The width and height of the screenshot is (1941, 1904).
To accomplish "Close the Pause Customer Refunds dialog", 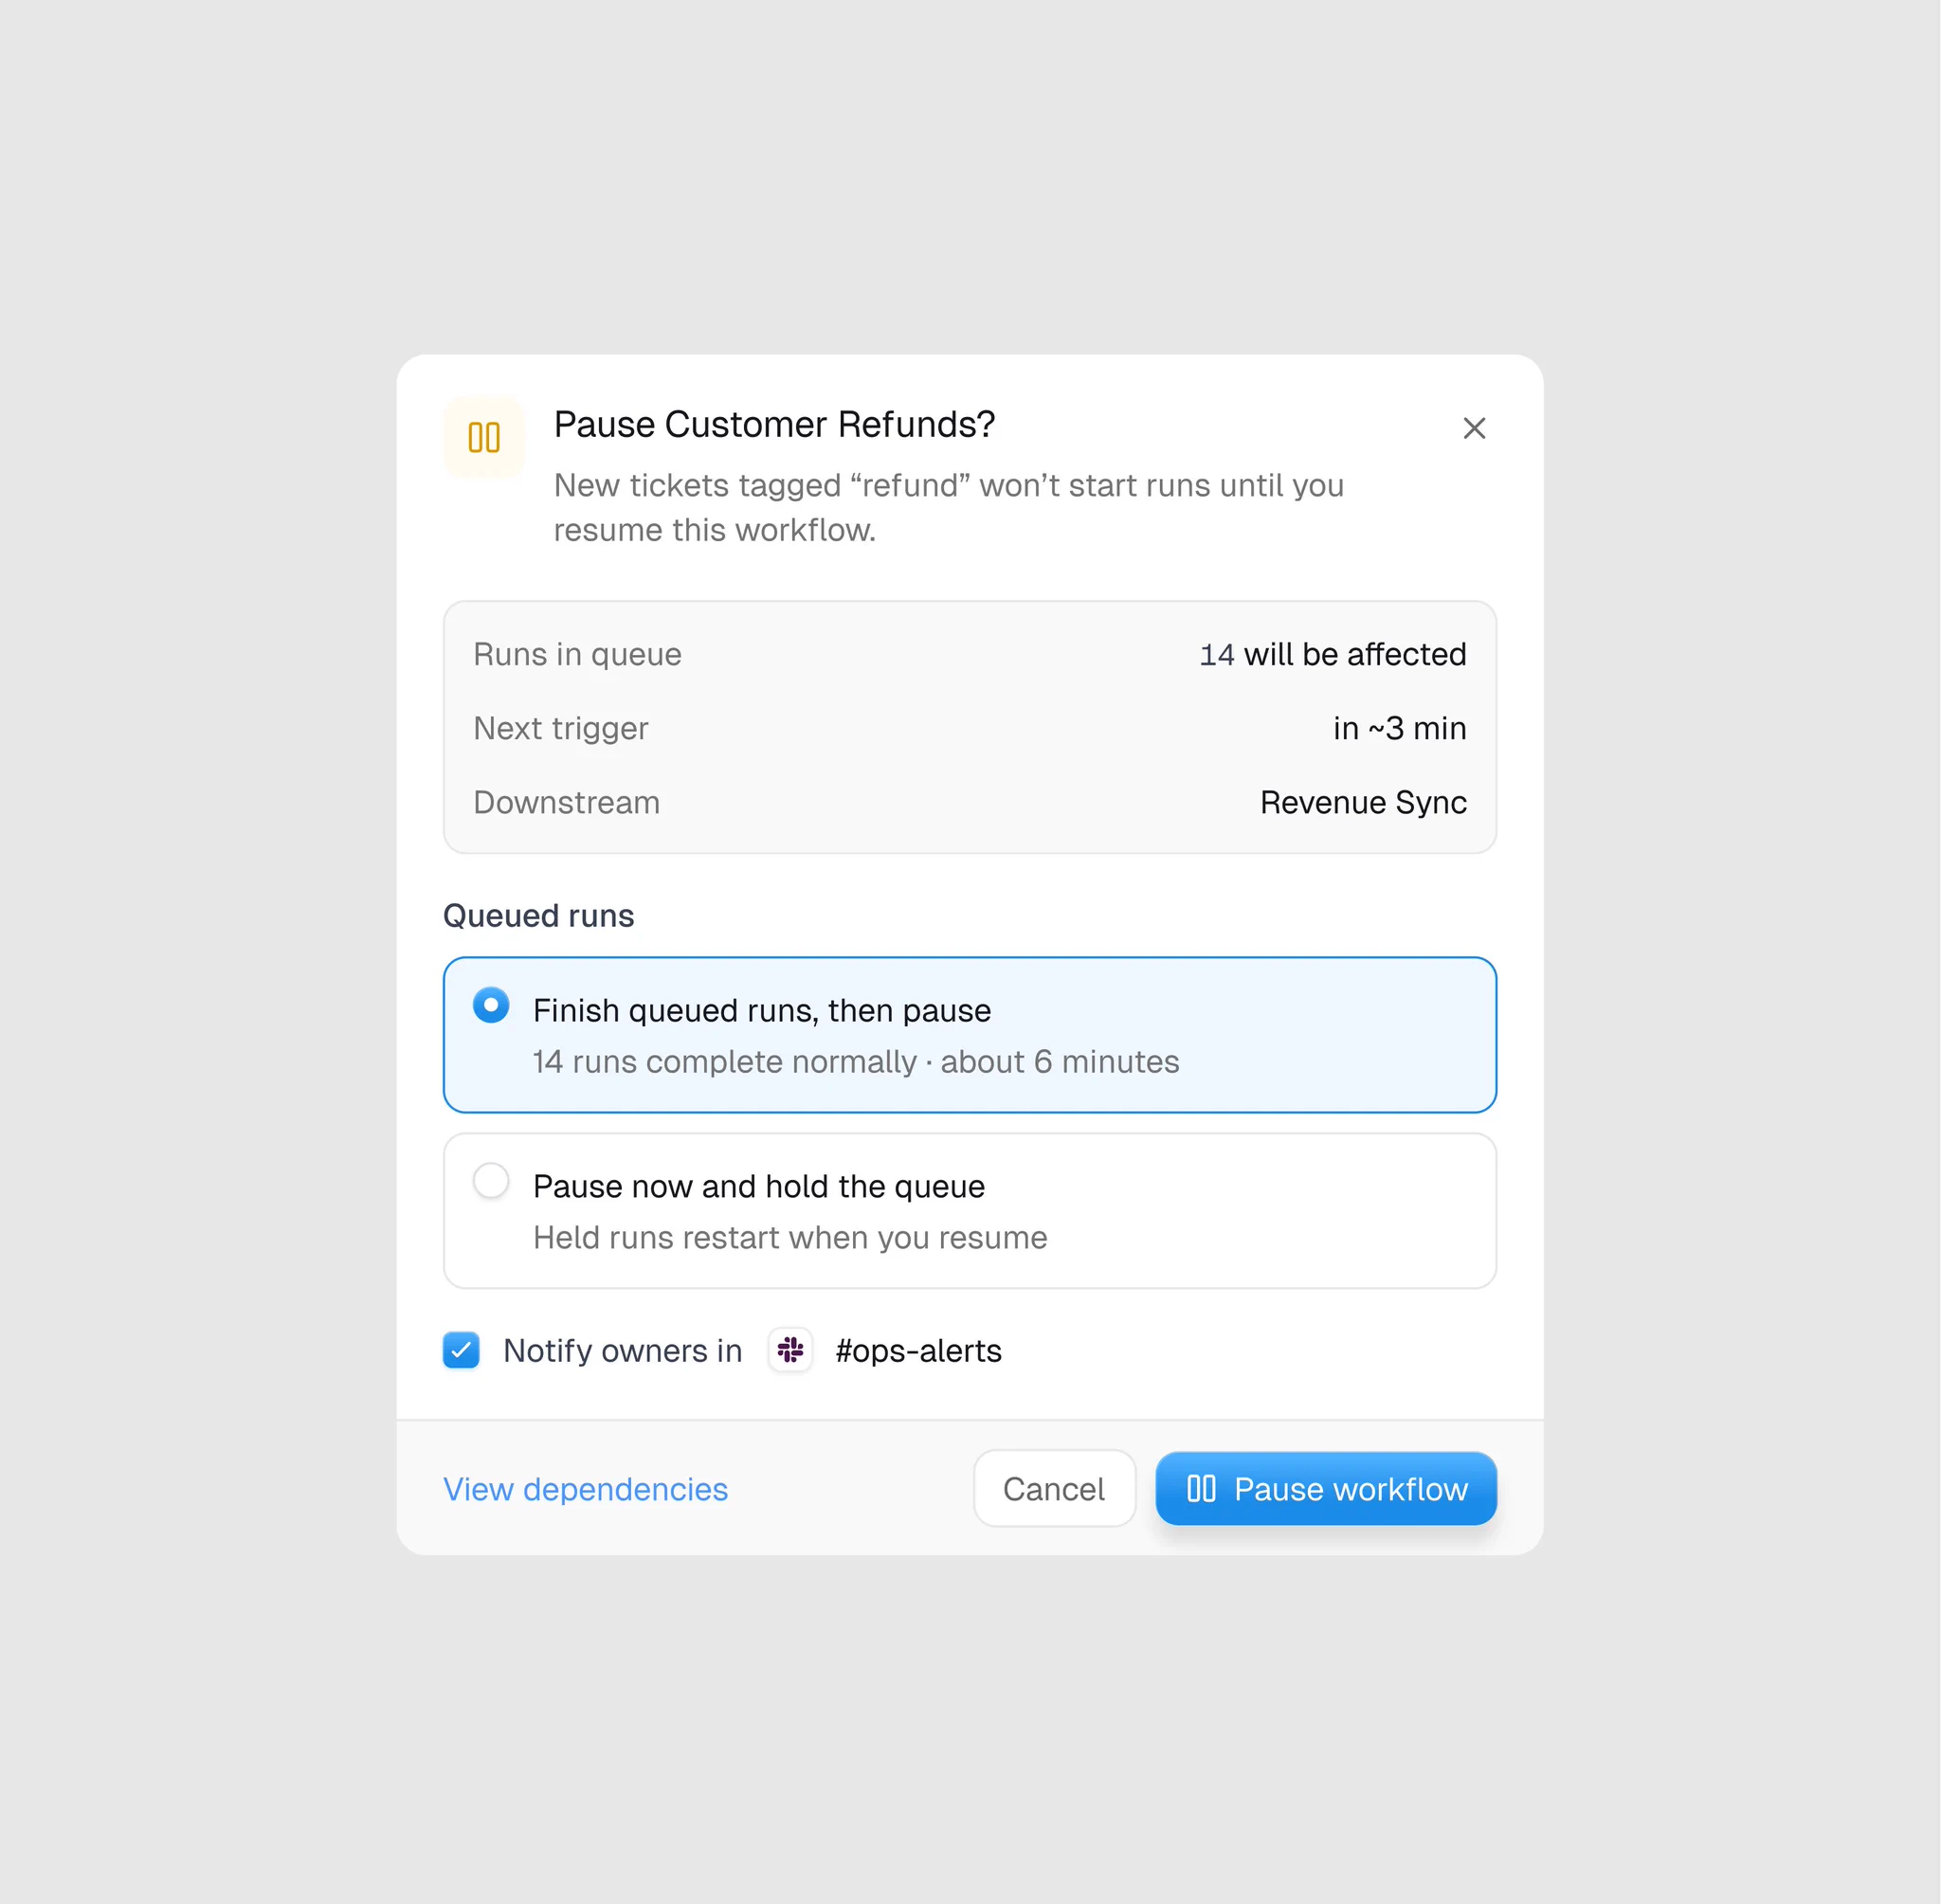I will point(1474,428).
